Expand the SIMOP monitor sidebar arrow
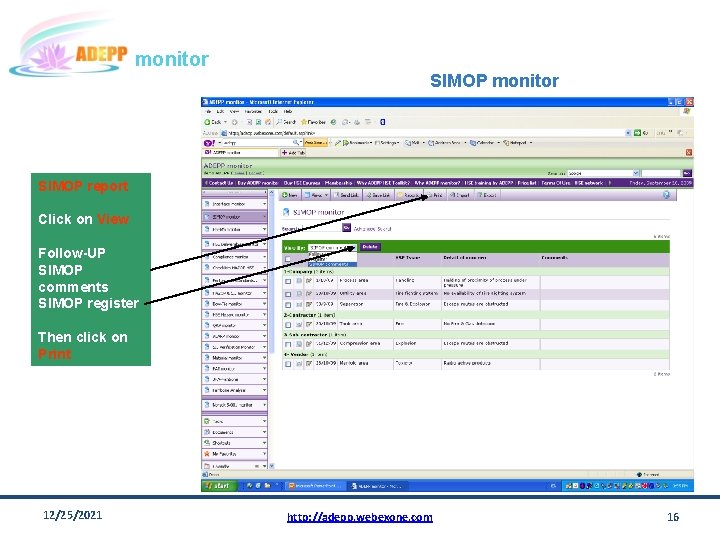 point(264,216)
